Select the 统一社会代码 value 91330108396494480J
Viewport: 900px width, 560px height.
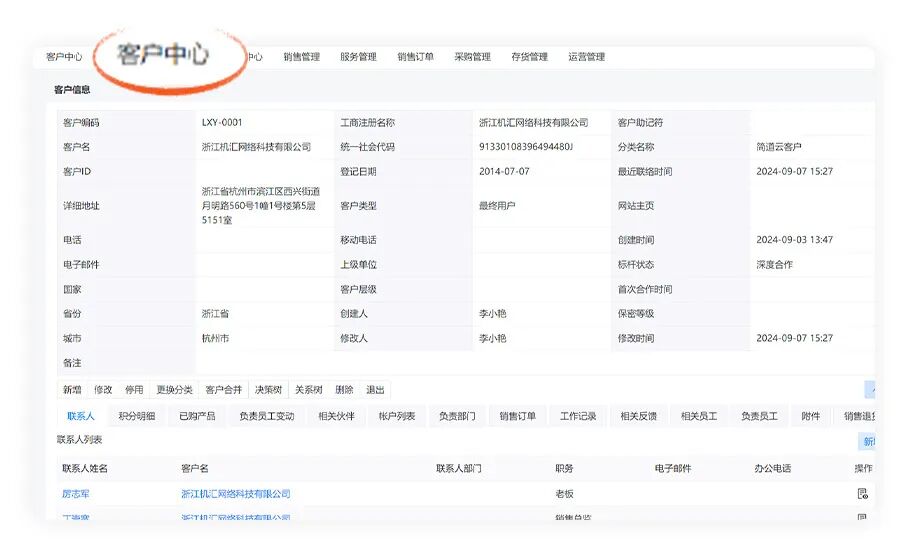click(526, 146)
